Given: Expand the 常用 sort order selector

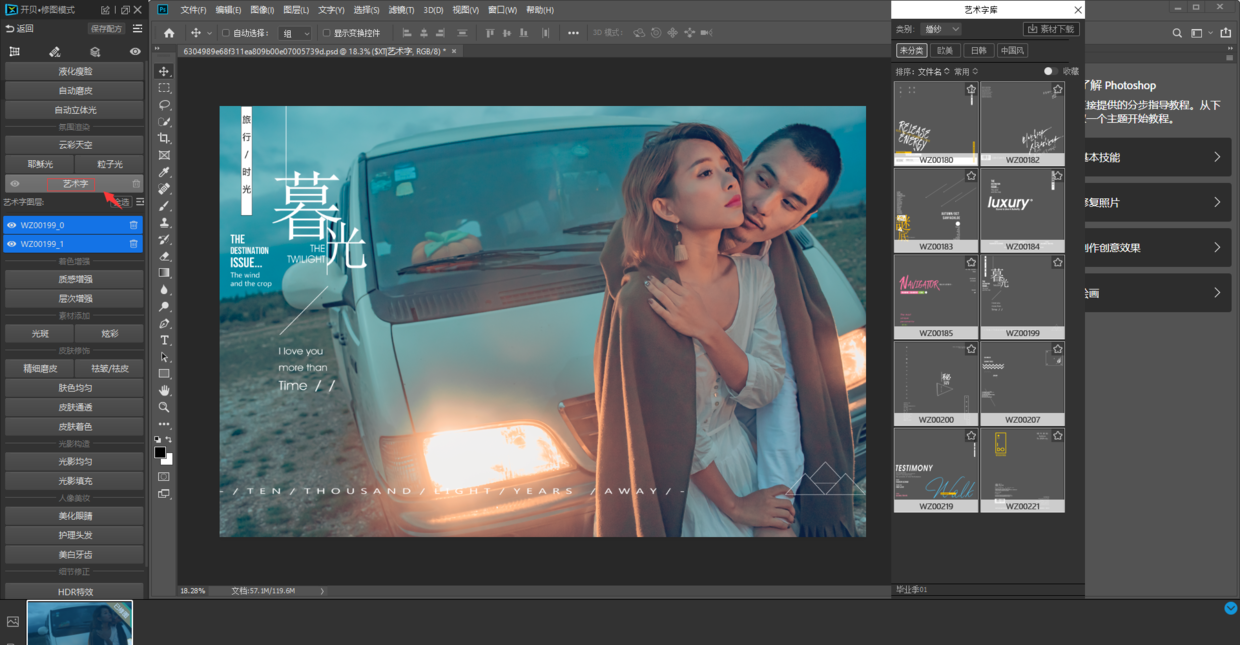Looking at the screenshot, I should (967, 71).
